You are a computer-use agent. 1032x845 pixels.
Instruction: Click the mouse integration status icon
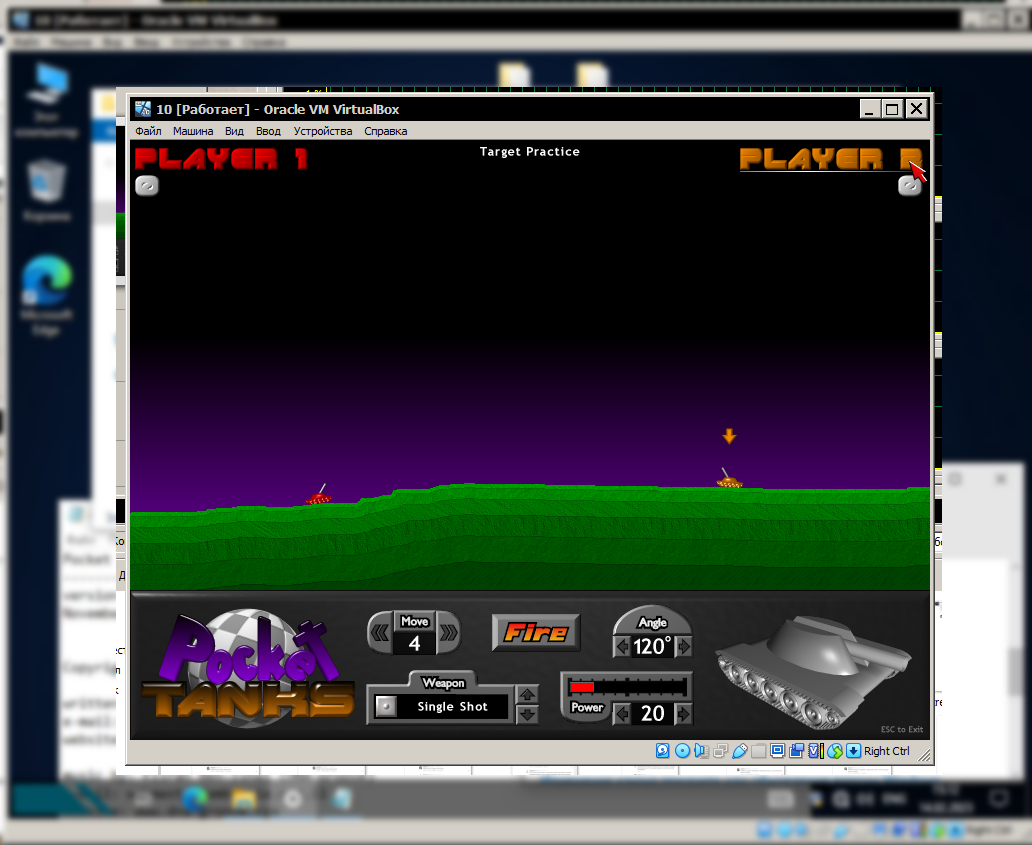click(835, 751)
